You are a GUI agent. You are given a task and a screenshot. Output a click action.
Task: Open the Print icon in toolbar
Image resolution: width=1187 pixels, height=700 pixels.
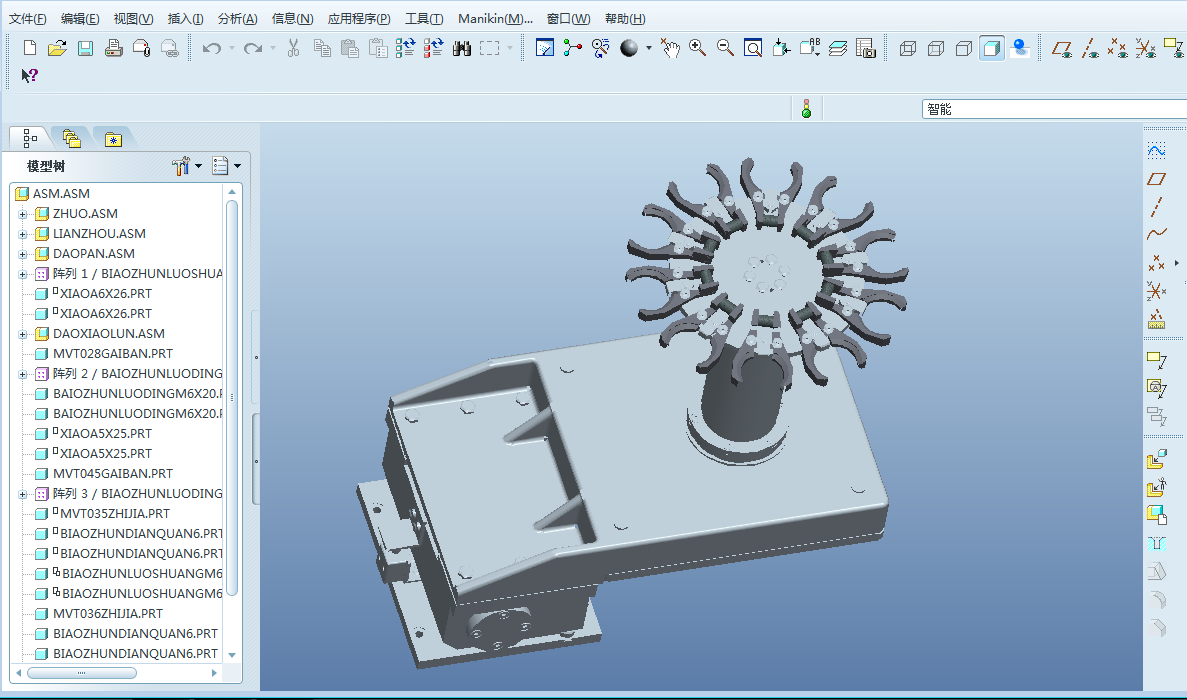pos(113,48)
